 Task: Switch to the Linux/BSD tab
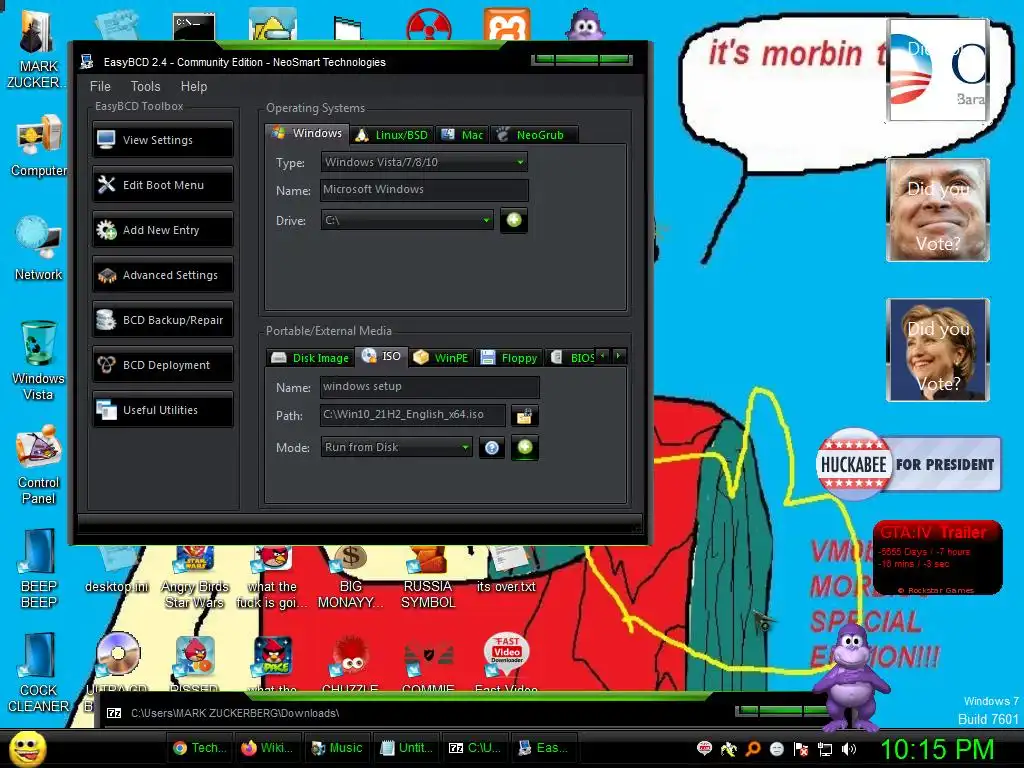click(x=392, y=135)
